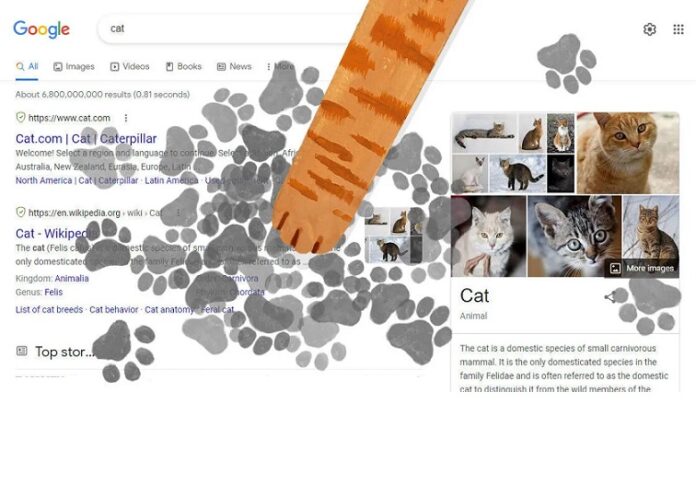Open the large orange cat photo thumbnail
Screen dimensions: 696x484
tap(628, 153)
